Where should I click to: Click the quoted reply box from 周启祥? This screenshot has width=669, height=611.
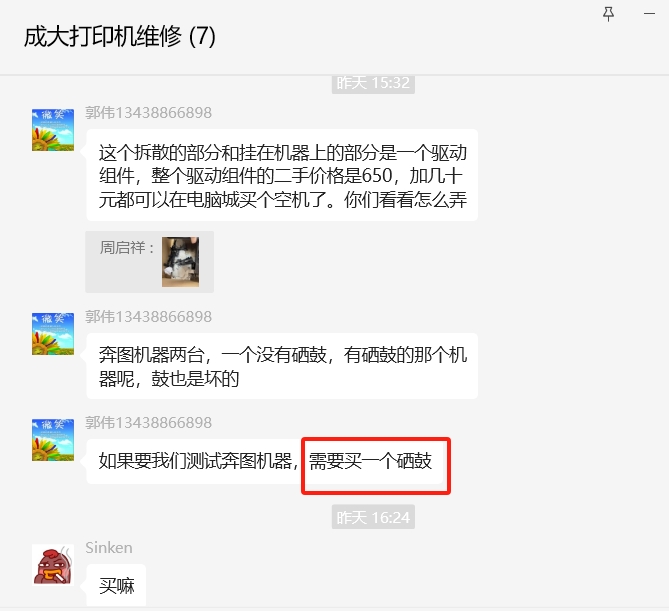[149, 262]
